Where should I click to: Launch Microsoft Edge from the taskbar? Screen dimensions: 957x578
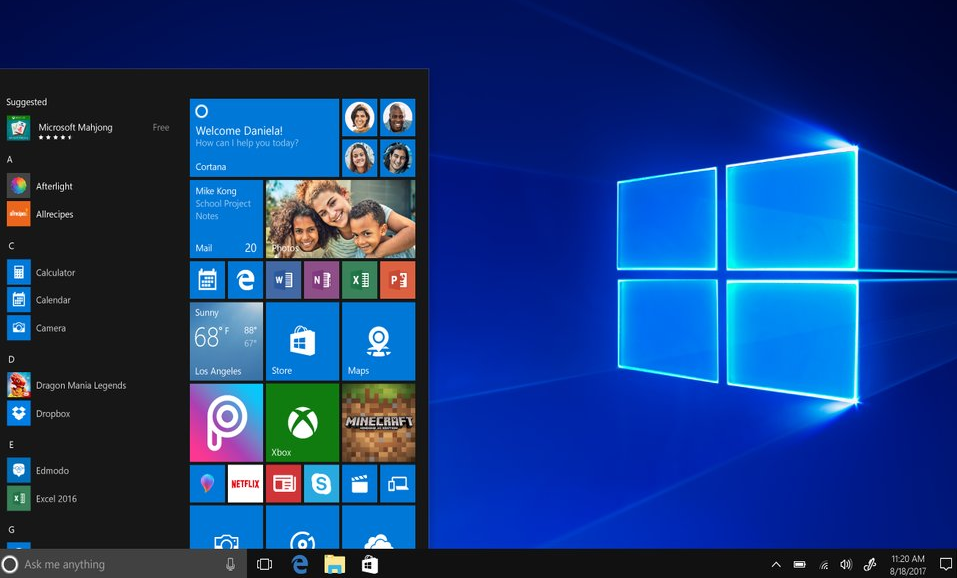click(x=299, y=564)
